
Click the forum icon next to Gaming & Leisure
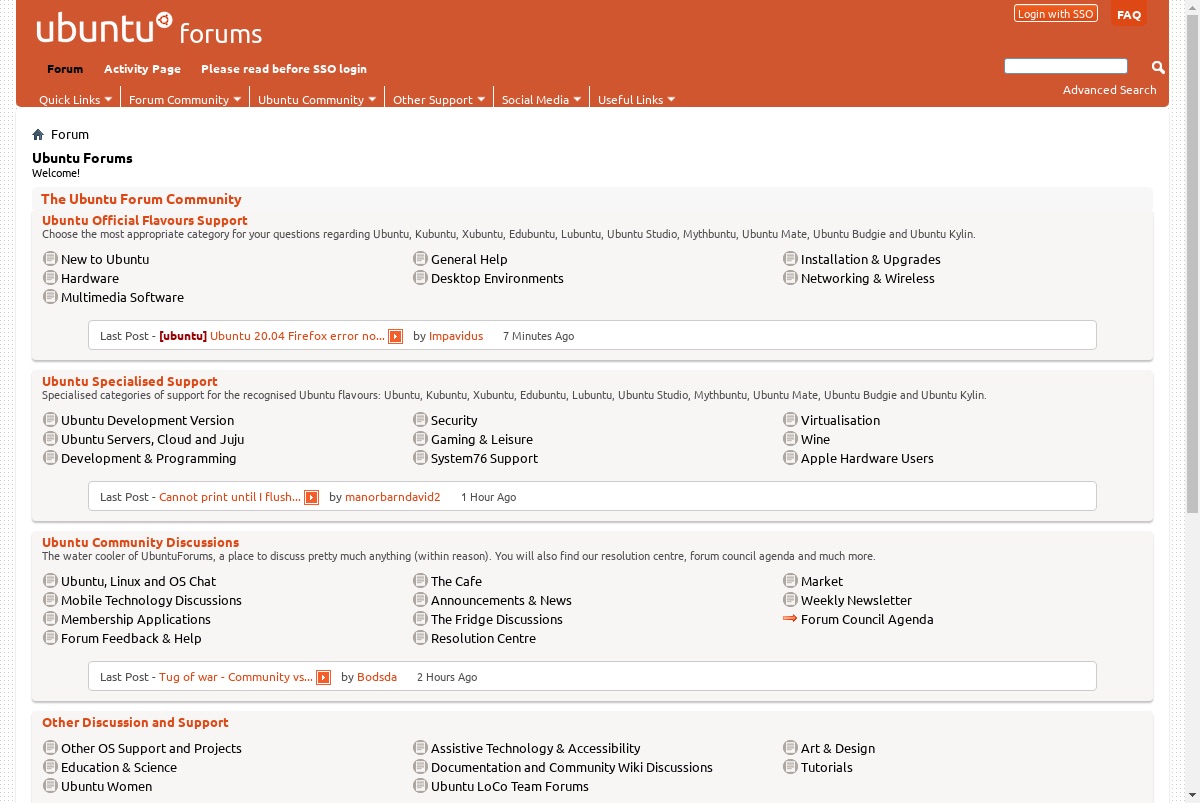[420, 438]
